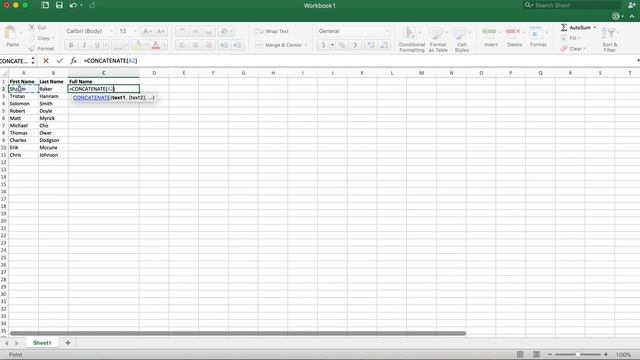
Task: Increase font size with larger A icon
Action: tap(146, 31)
